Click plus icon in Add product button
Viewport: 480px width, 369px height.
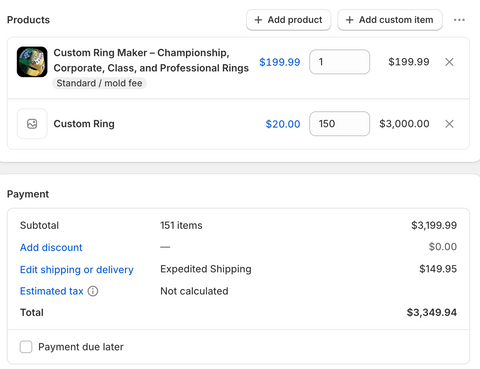point(258,20)
